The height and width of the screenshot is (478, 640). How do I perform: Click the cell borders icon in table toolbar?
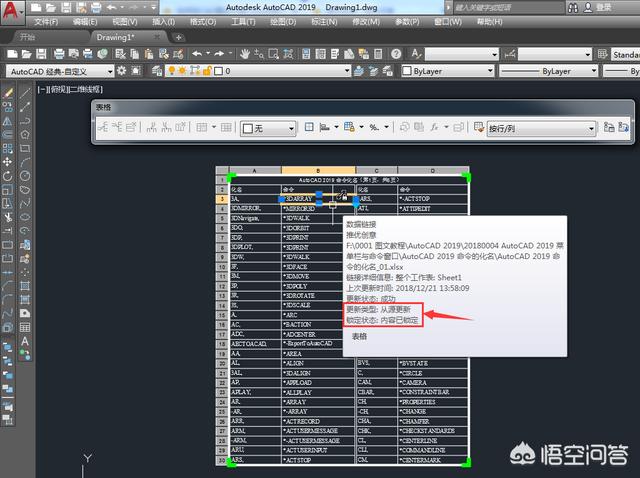tap(309, 127)
